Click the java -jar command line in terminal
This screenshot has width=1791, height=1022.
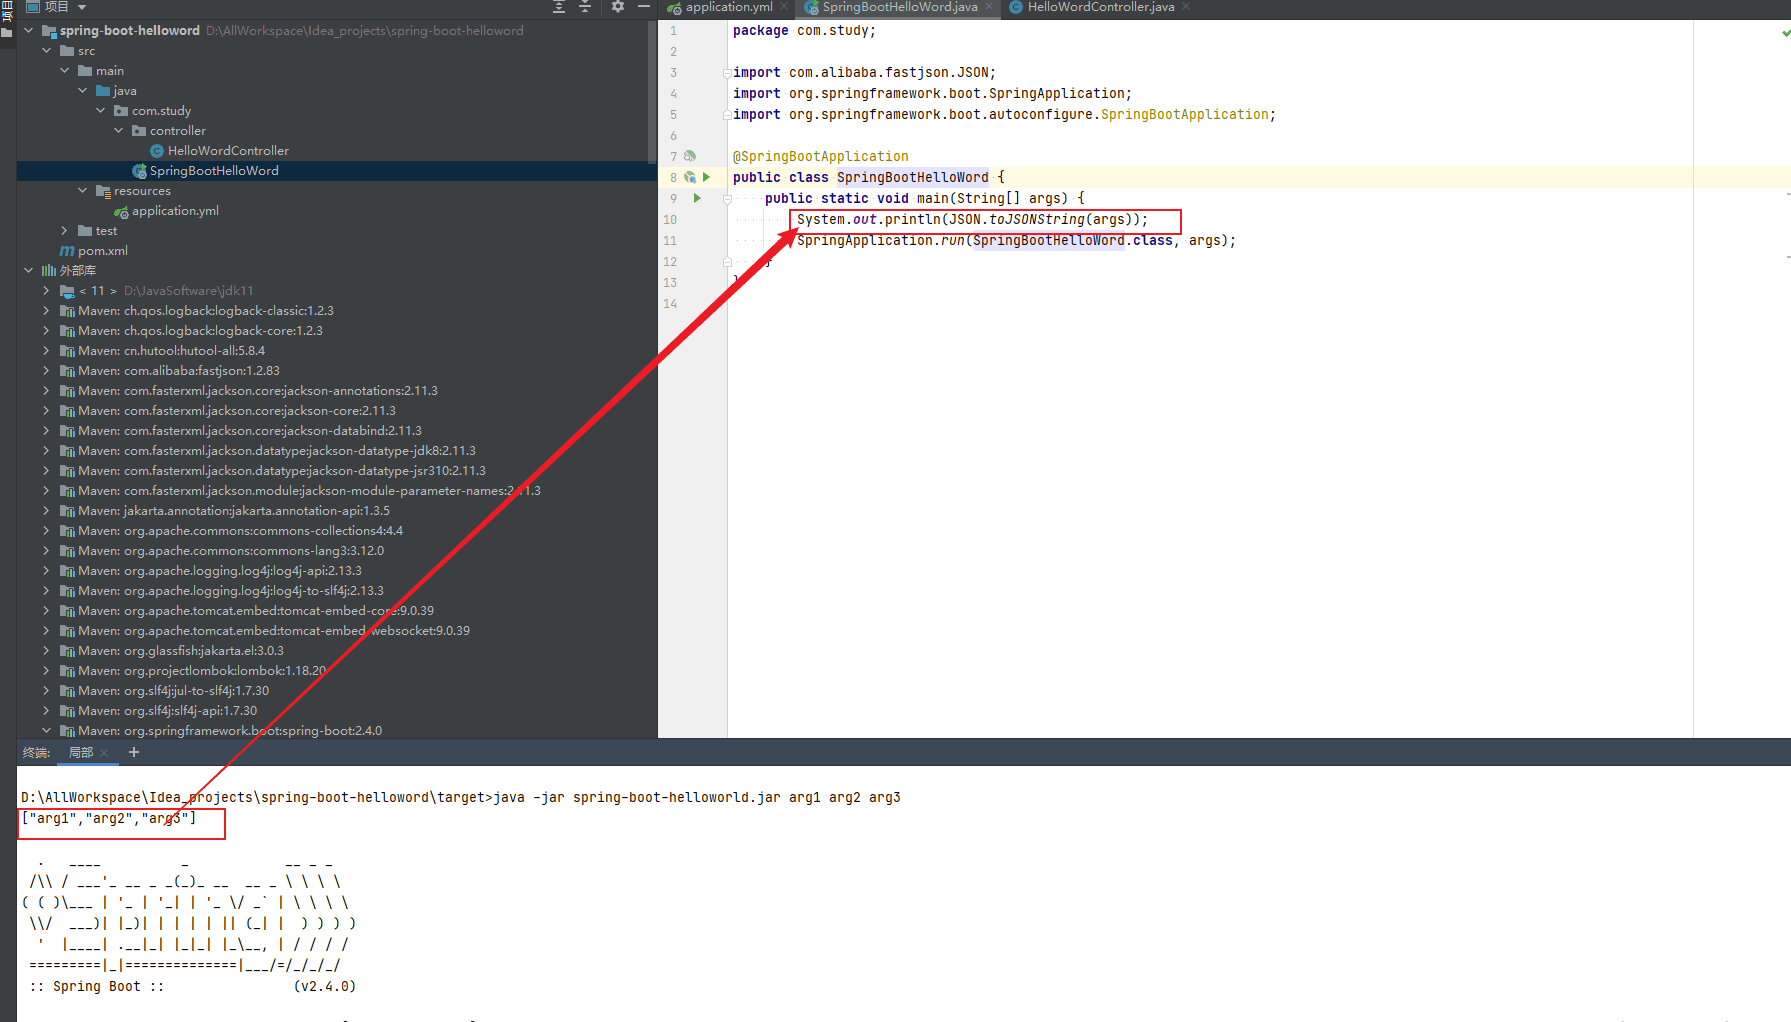tap(461, 798)
